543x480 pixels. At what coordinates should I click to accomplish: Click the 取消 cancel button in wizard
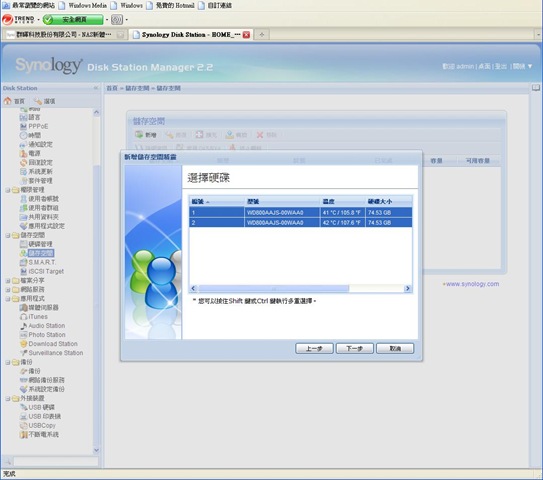pos(395,348)
